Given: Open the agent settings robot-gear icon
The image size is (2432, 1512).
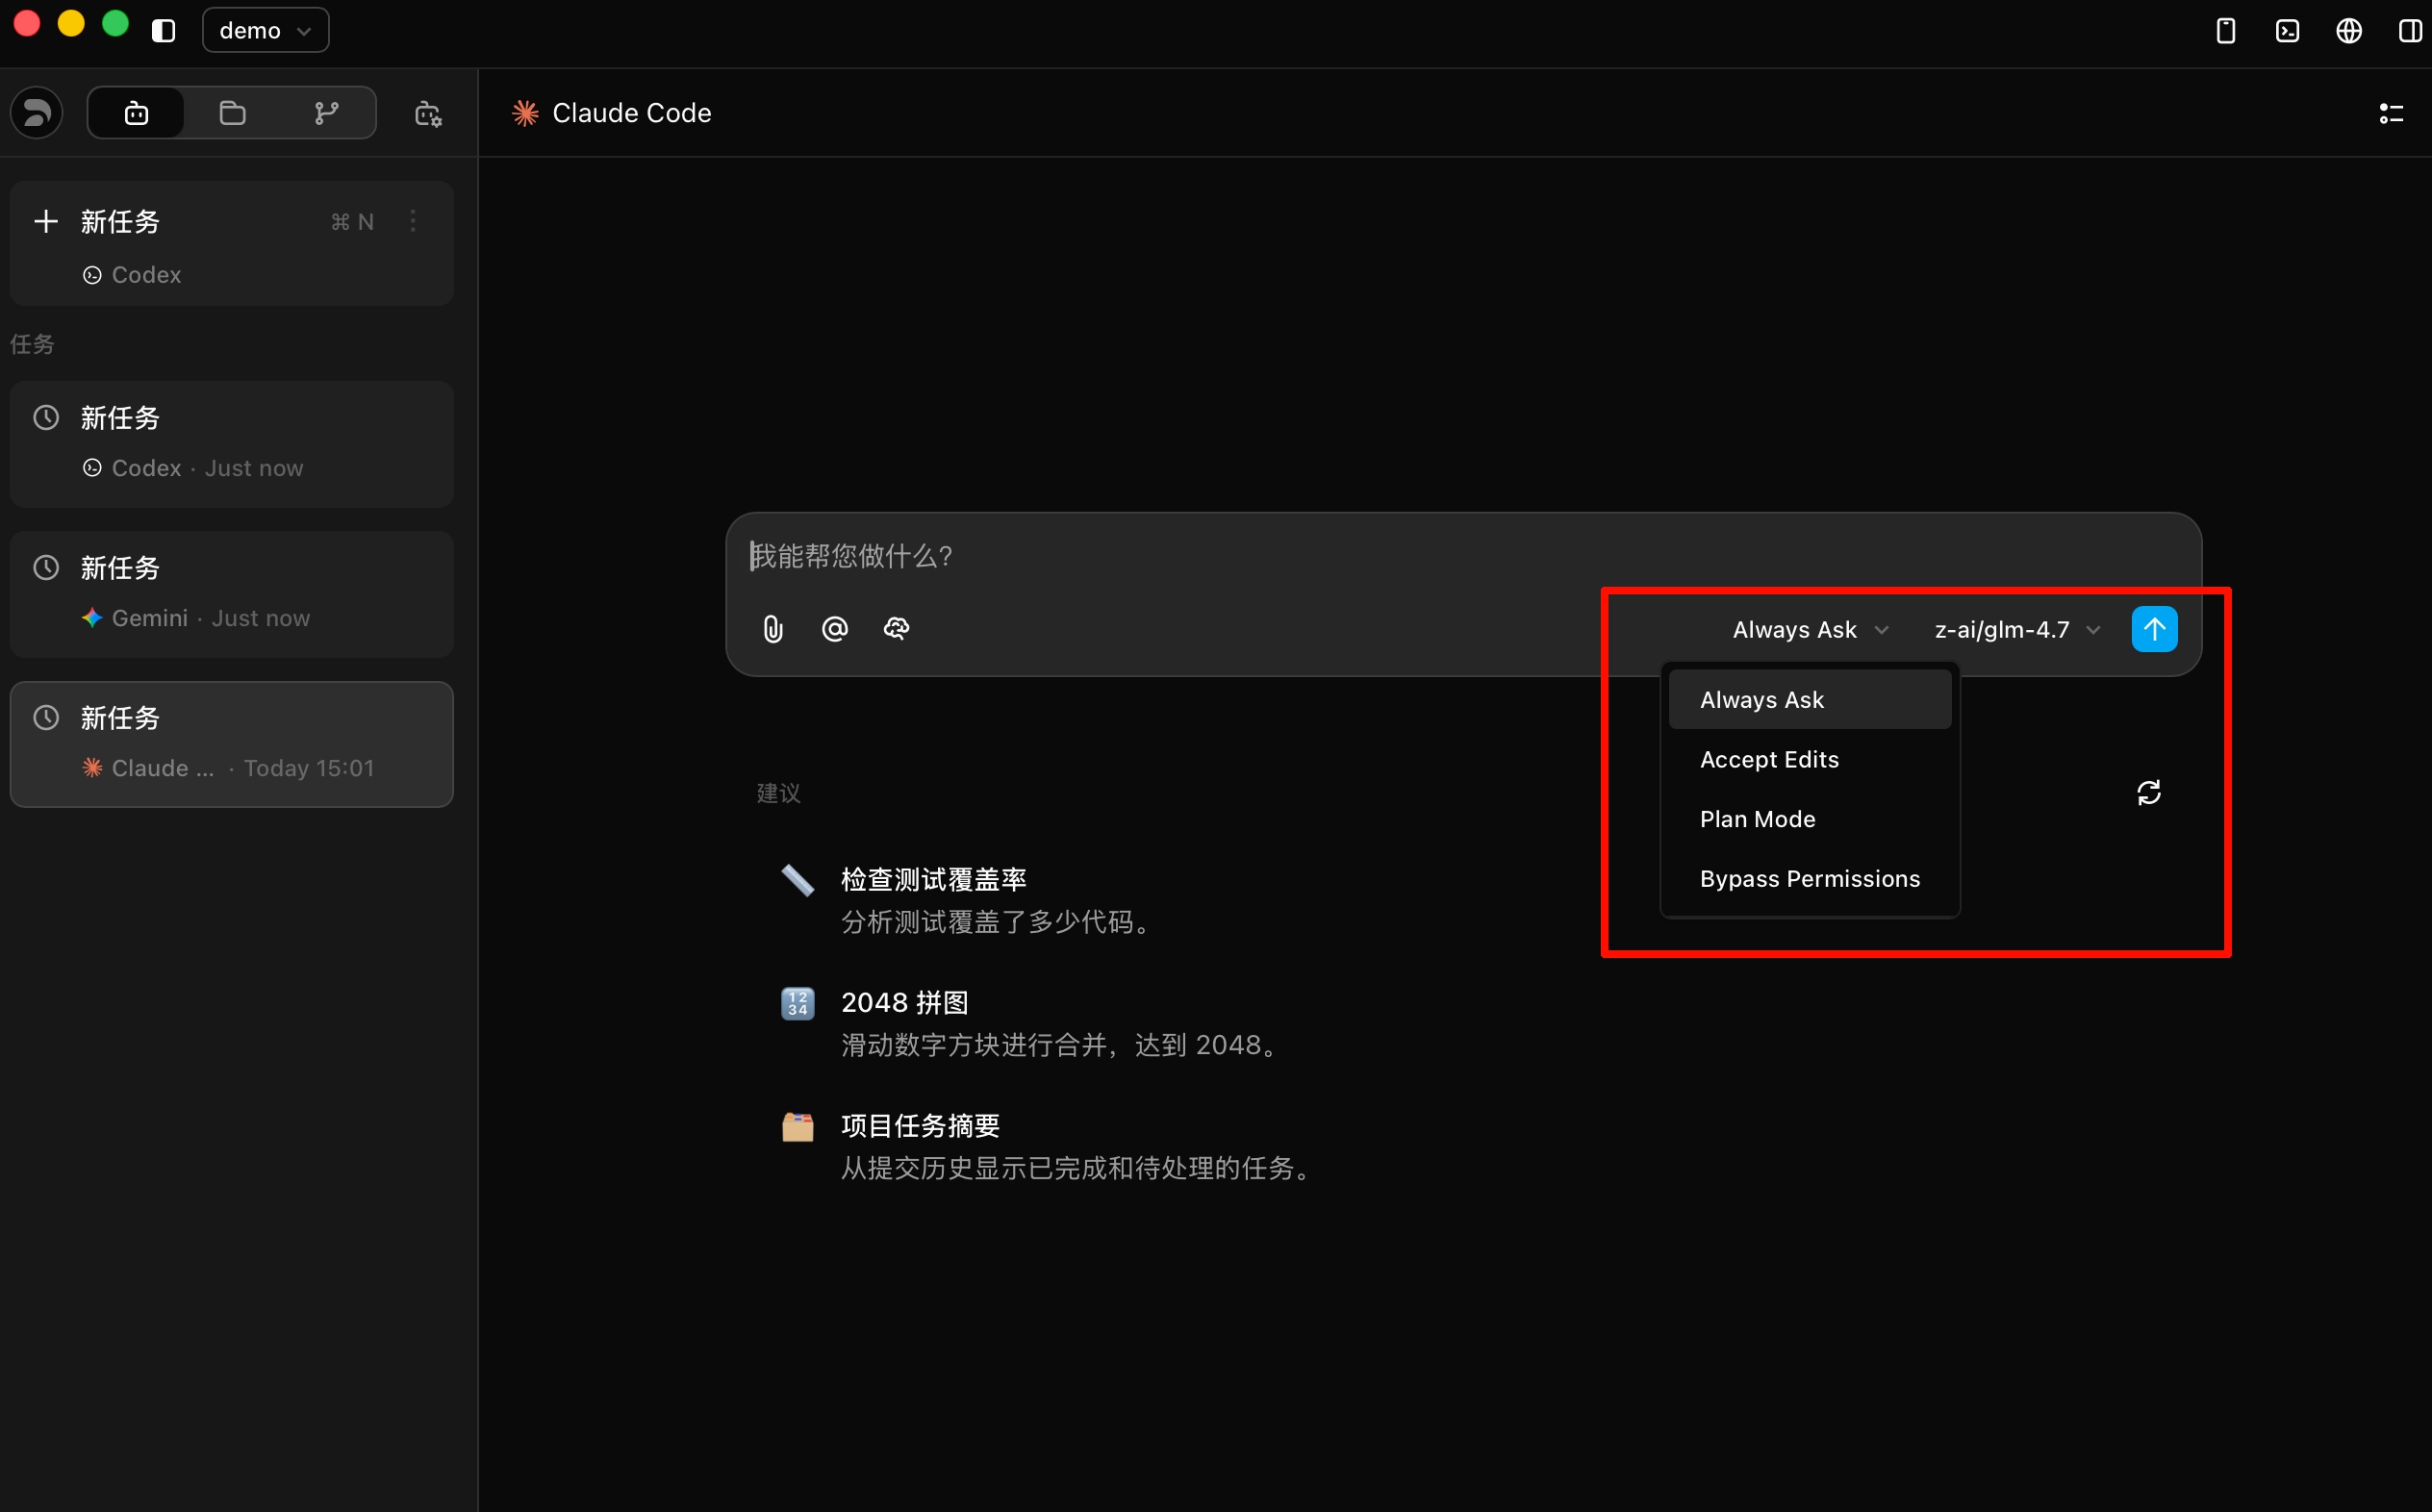Looking at the screenshot, I should (428, 114).
